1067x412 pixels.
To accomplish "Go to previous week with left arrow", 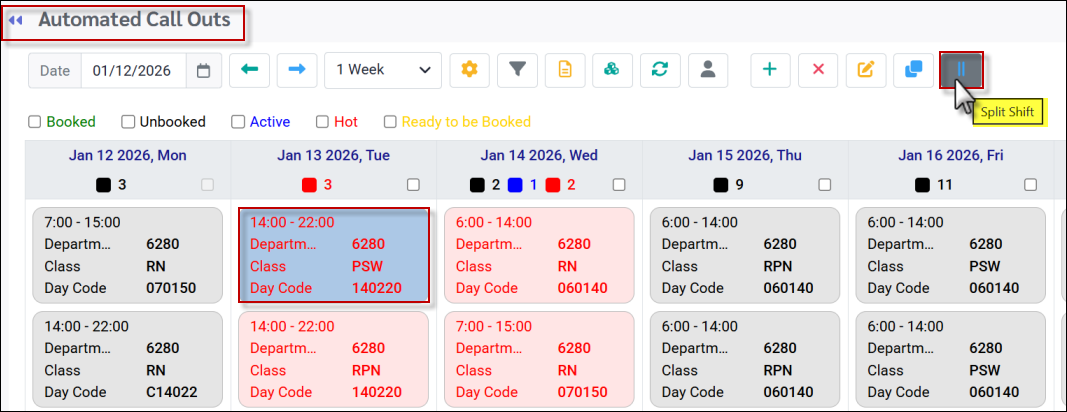I will [249, 70].
